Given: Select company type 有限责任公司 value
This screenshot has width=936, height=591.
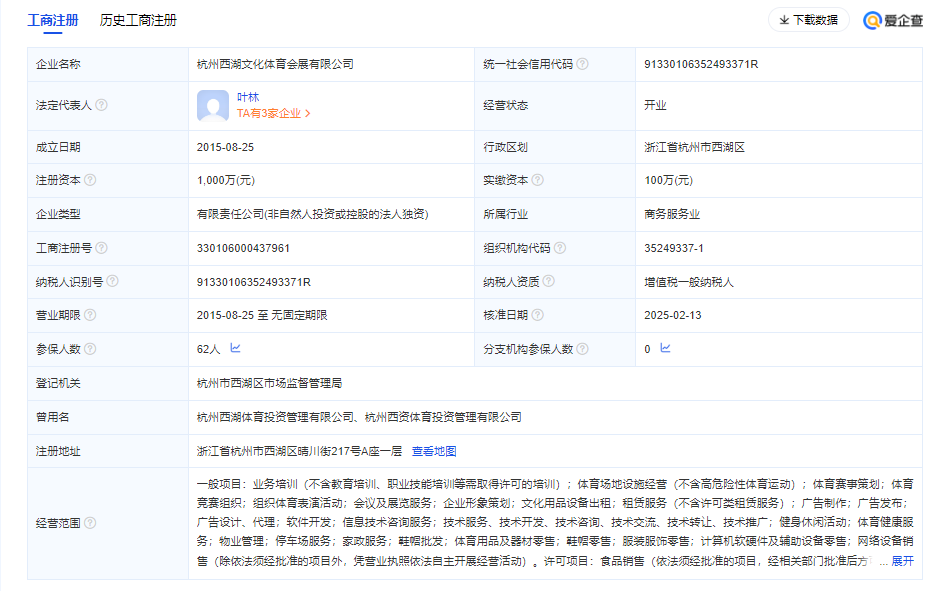Looking at the screenshot, I should tap(312, 214).
